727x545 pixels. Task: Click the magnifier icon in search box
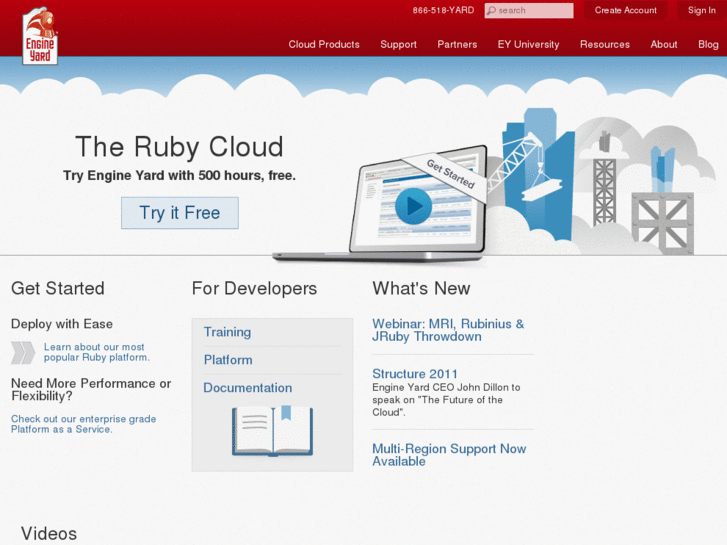(491, 10)
